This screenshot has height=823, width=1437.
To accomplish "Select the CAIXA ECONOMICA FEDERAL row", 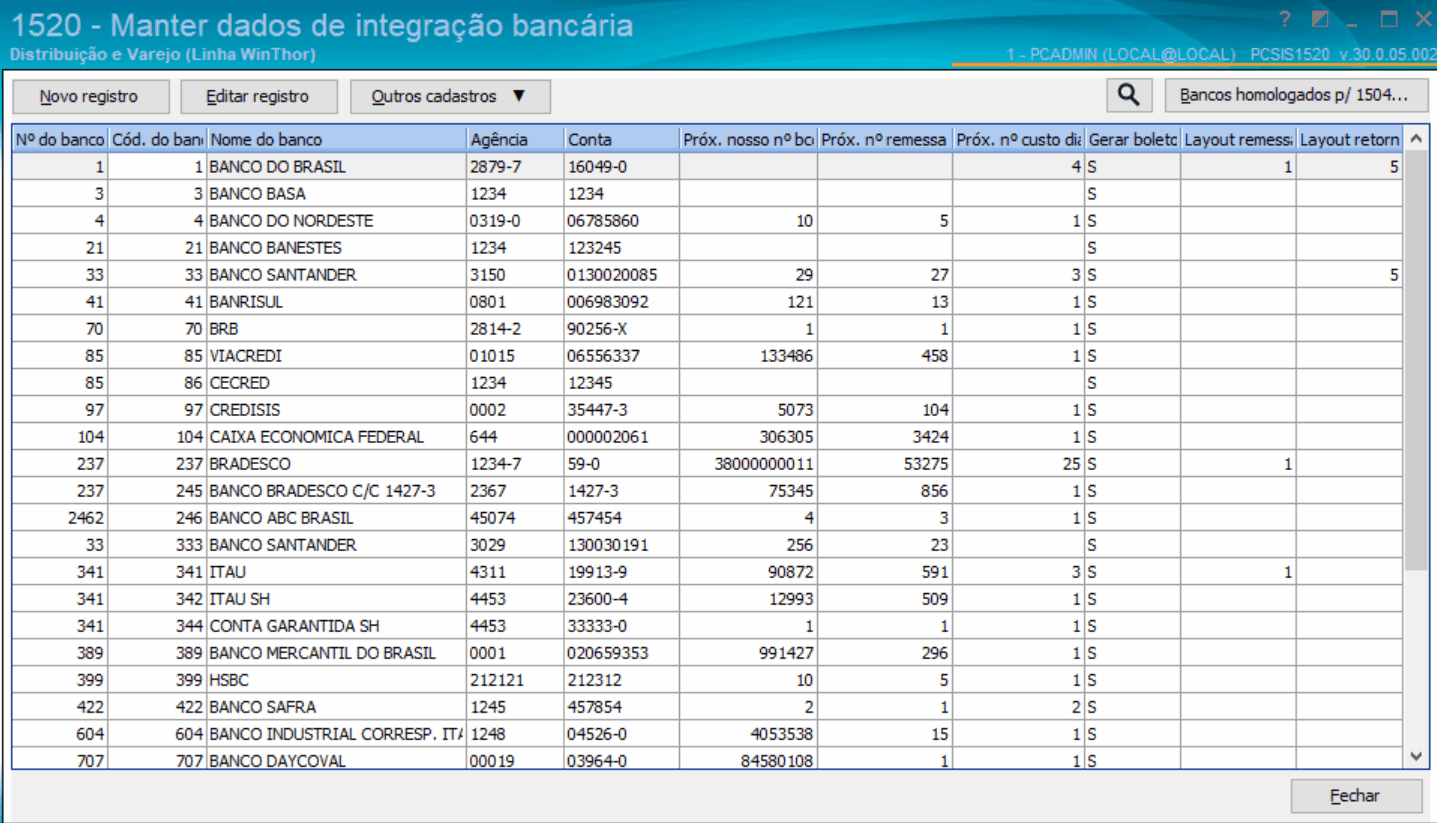I will (708, 437).
